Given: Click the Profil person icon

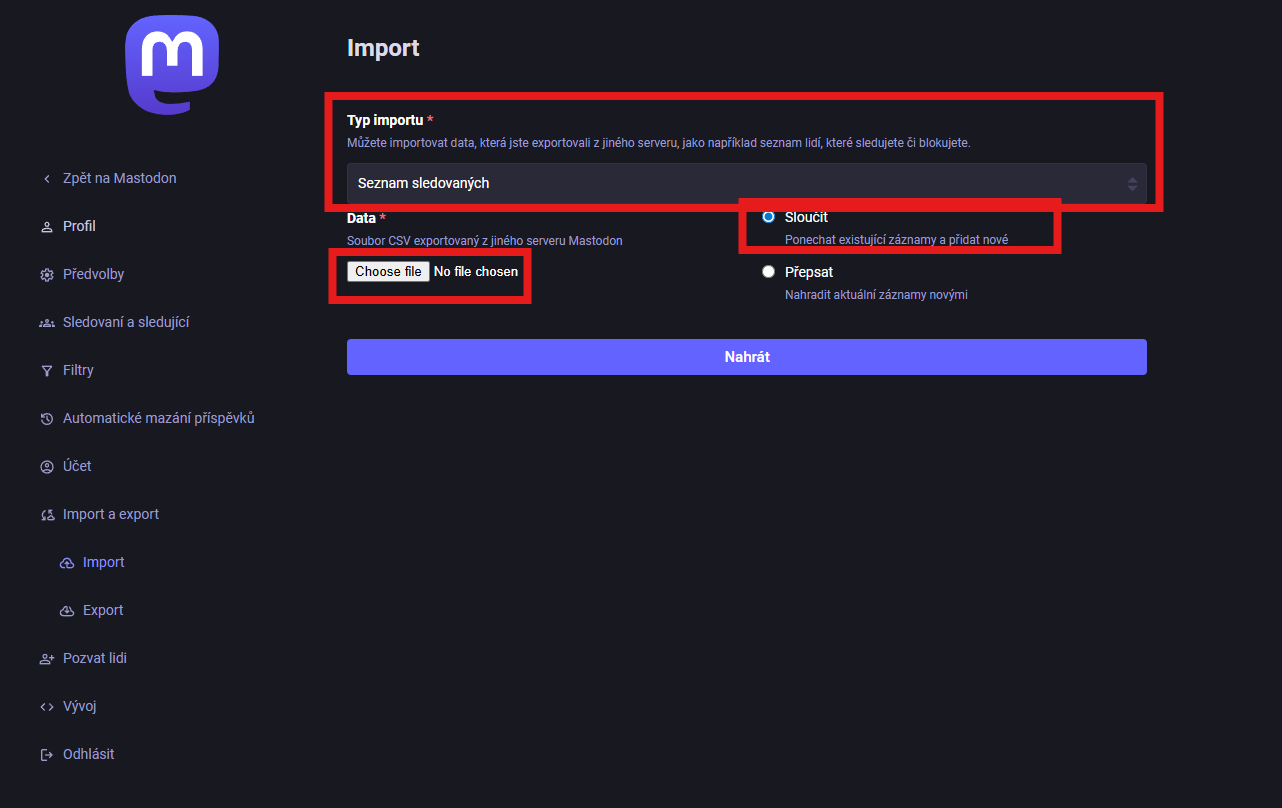Looking at the screenshot, I should click(x=46, y=227).
